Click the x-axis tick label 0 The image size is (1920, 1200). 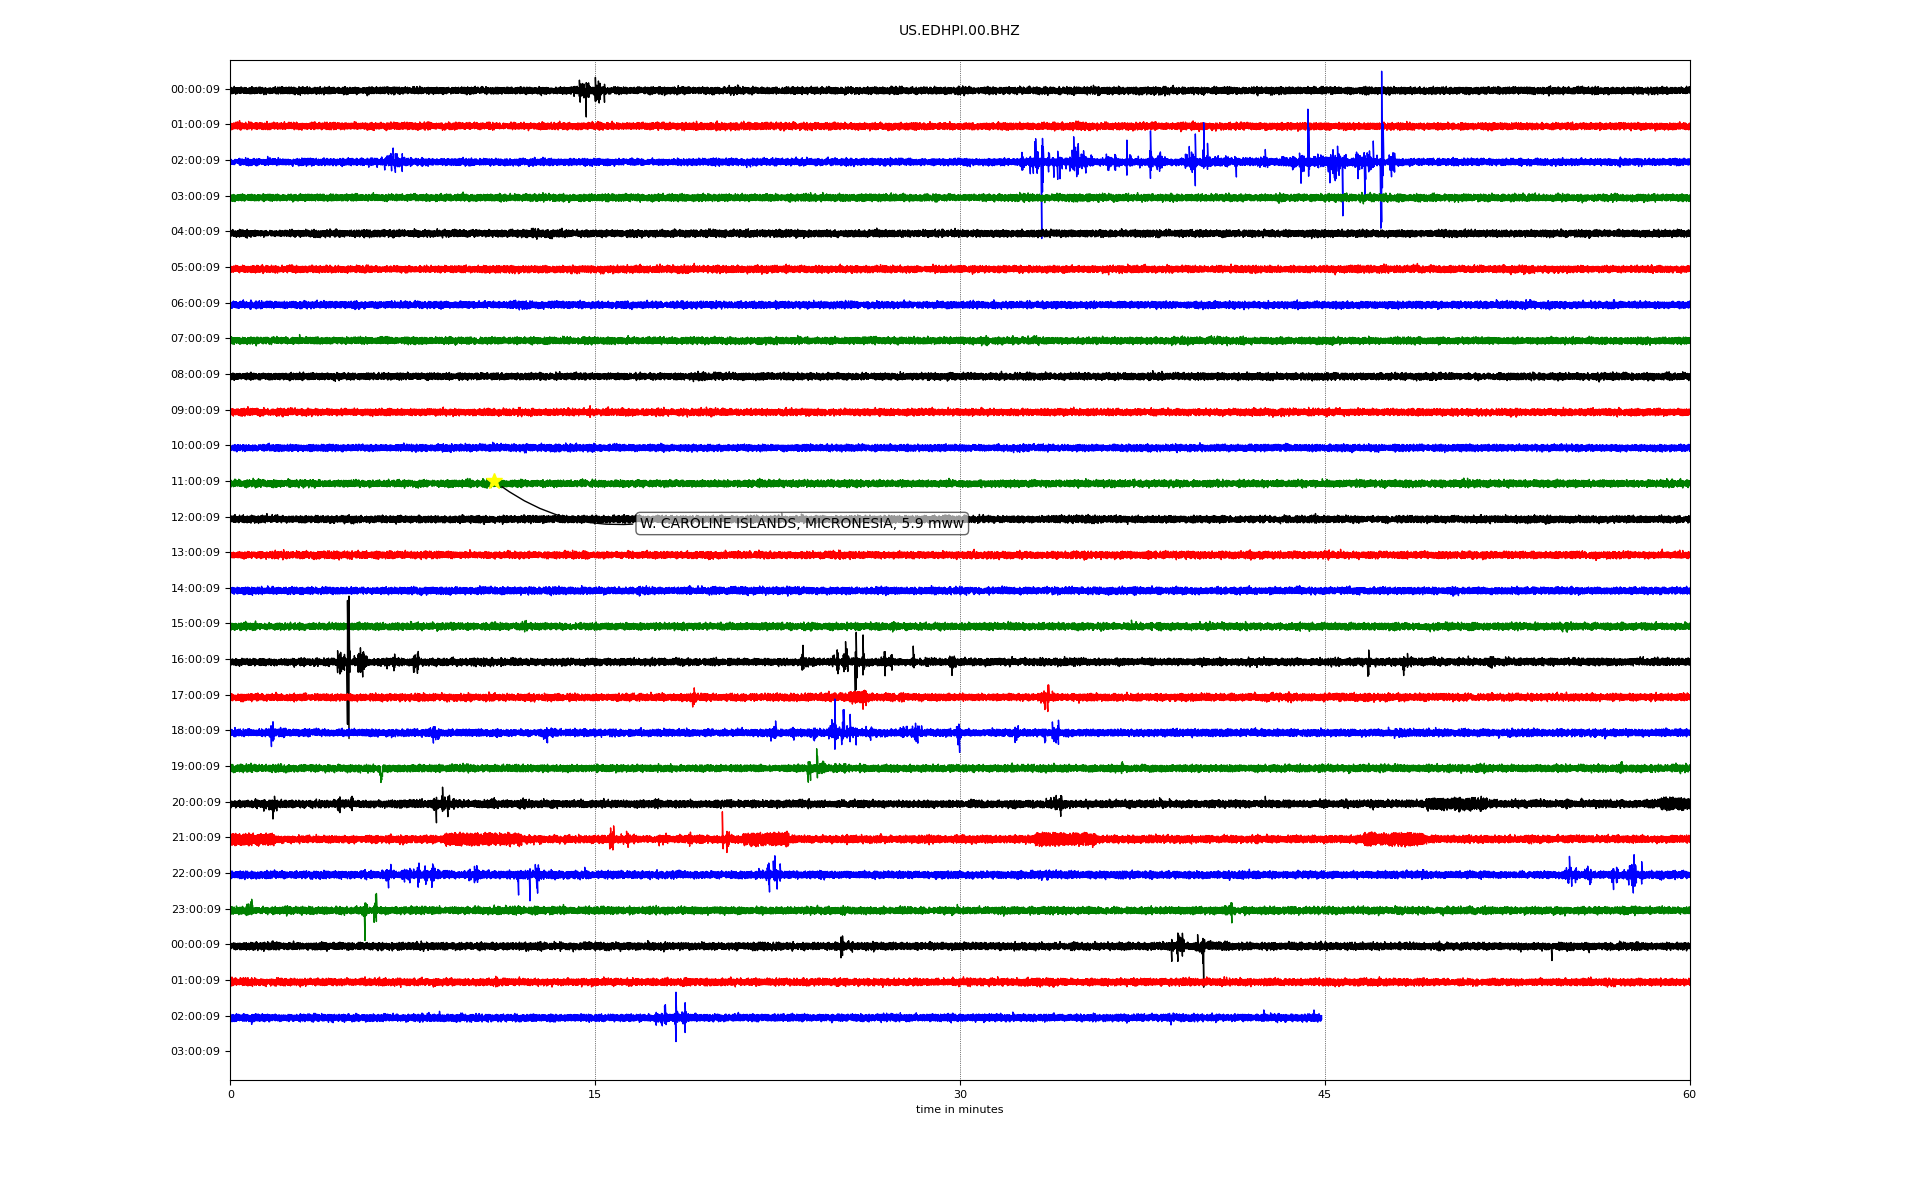(231, 1095)
